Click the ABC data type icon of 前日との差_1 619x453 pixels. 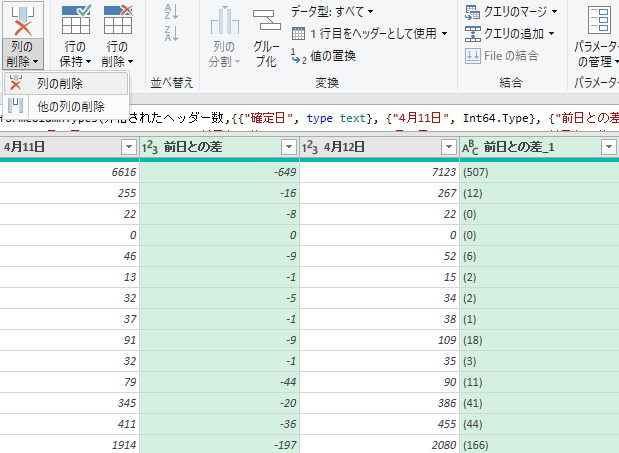coord(471,147)
